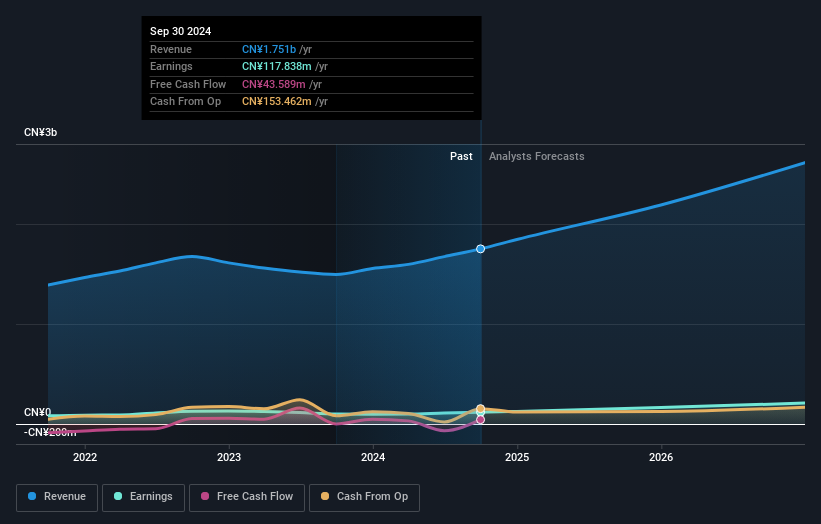Viewport: 821px width, 524px height.
Task: Click the blue Revenue legend dot
Action: click(x=32, y=496)
